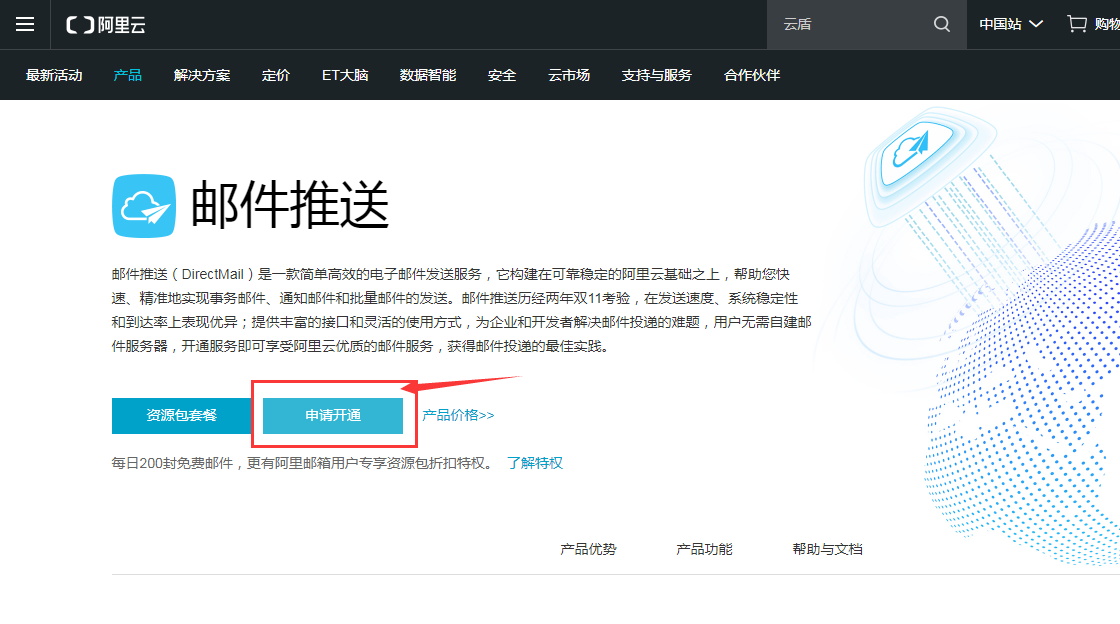Screen dimensions: 1120x624
Task: Open the 支持与服务 menu
Action: 656,75
